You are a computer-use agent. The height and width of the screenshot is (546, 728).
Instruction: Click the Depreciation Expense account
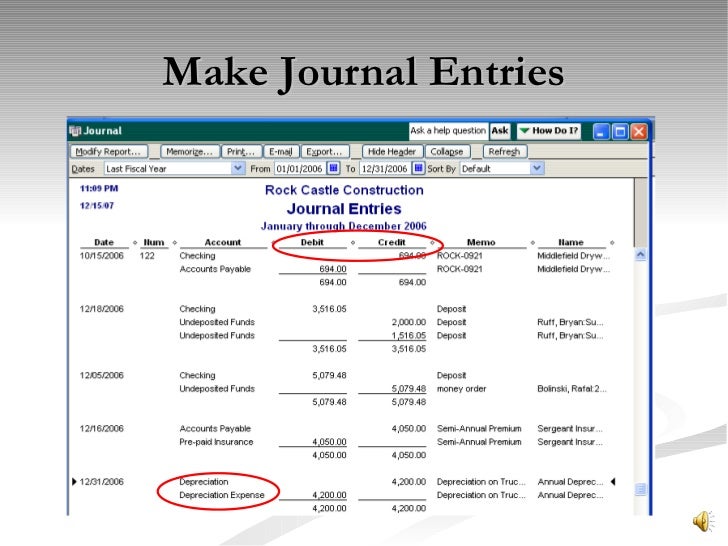coord(222,495)
